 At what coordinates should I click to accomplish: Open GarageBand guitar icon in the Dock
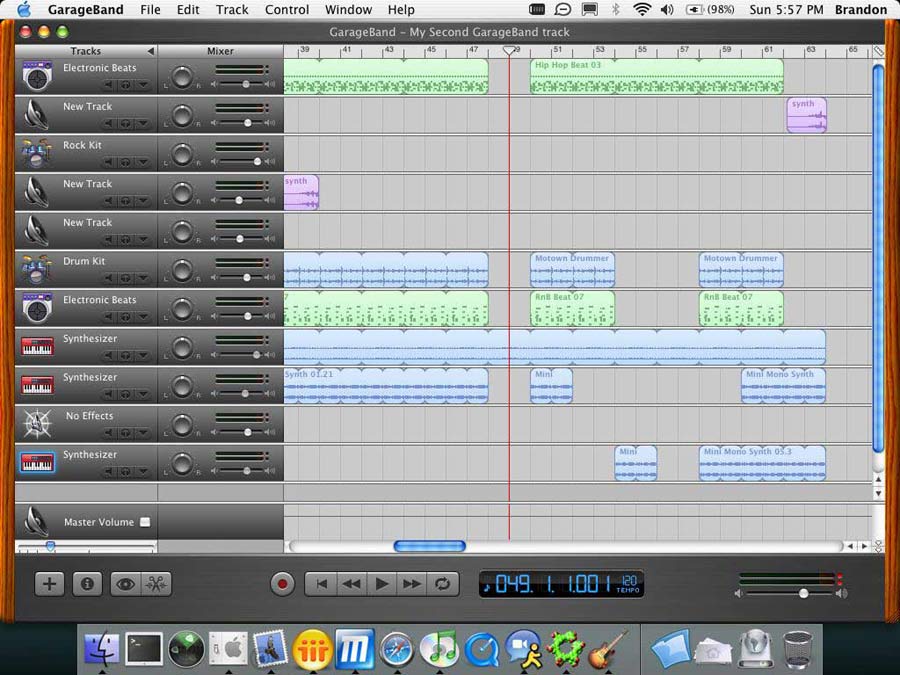click(x=608, y=649)
